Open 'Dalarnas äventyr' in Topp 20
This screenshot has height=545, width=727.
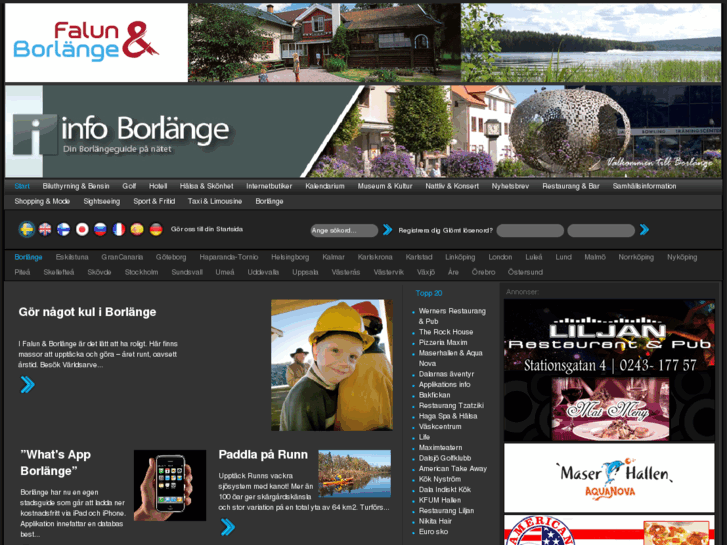(446, 374)
